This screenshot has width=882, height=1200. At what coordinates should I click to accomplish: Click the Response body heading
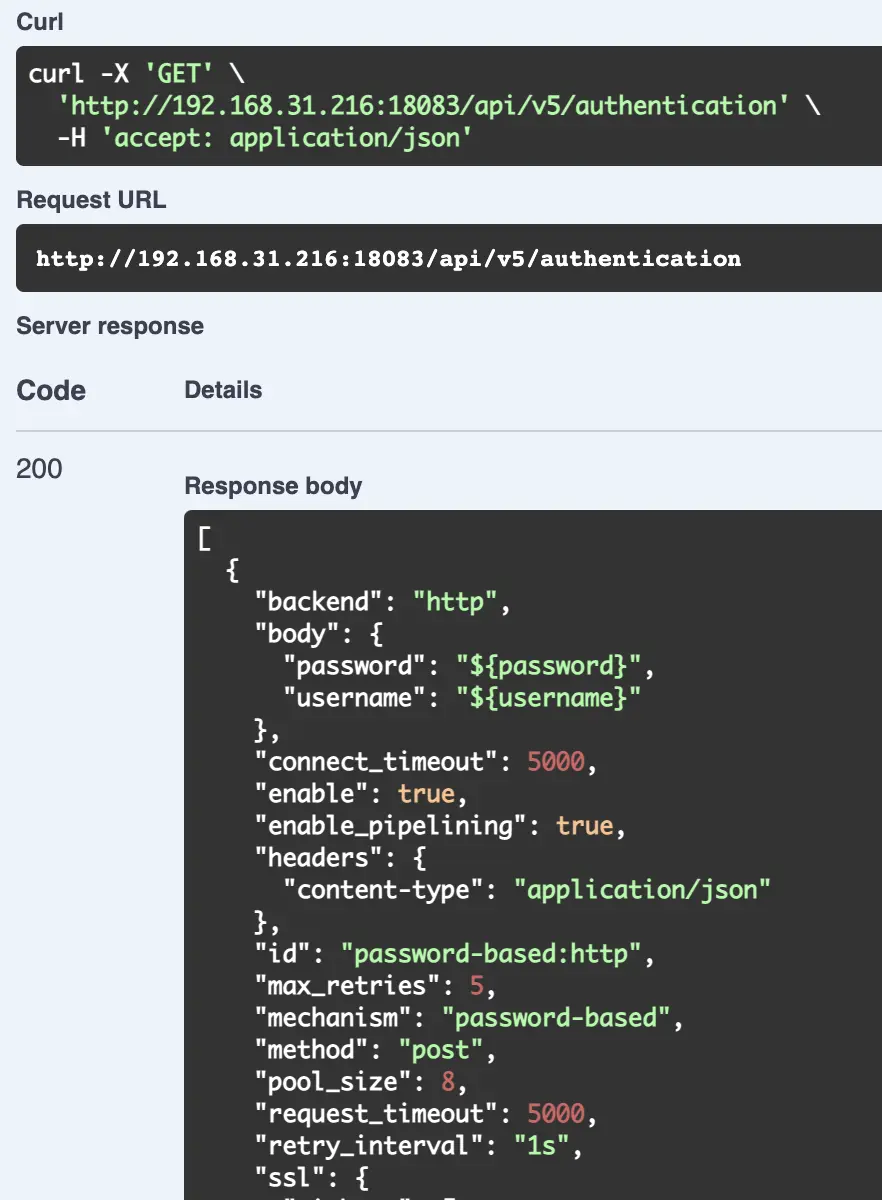click(x=273, y=485)
